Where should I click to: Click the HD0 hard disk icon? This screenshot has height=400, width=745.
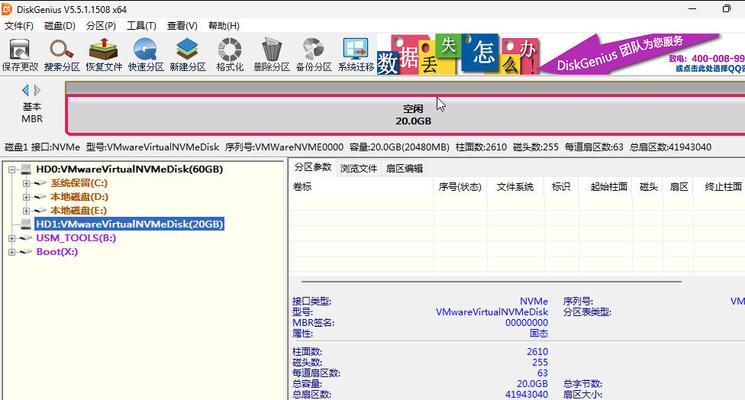26,169
